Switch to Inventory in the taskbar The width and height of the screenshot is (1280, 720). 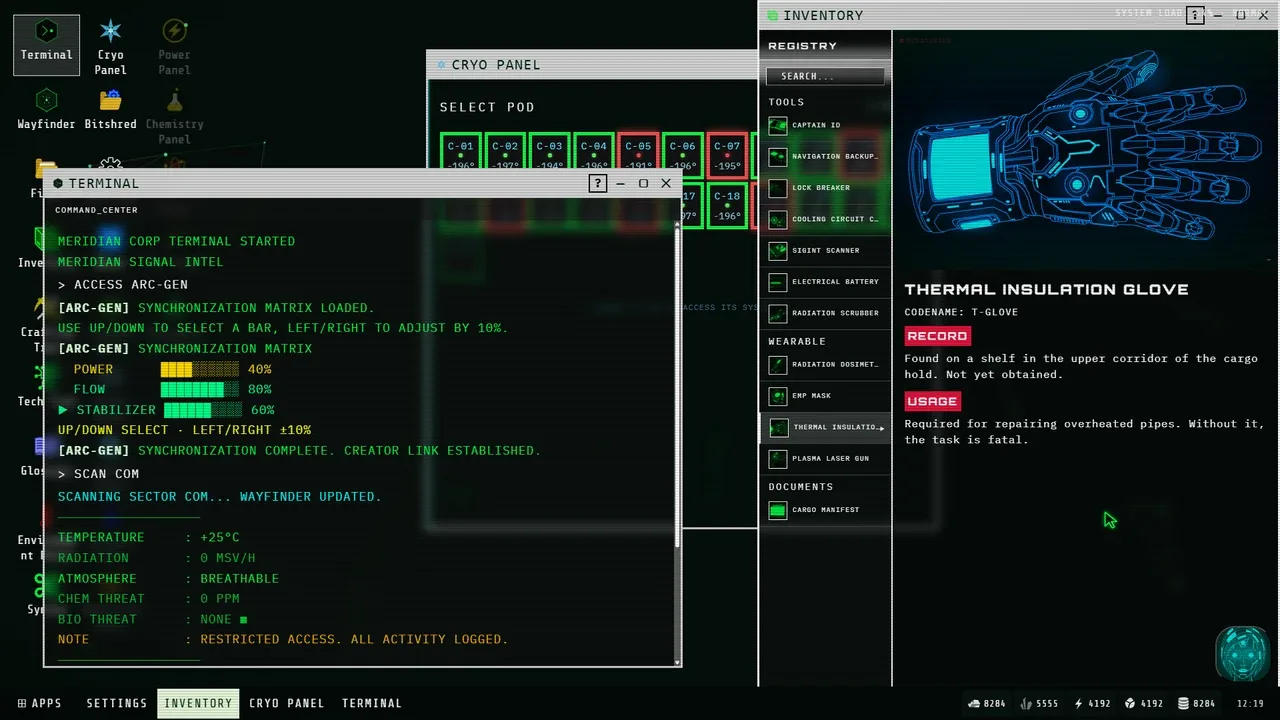[198, 703]
